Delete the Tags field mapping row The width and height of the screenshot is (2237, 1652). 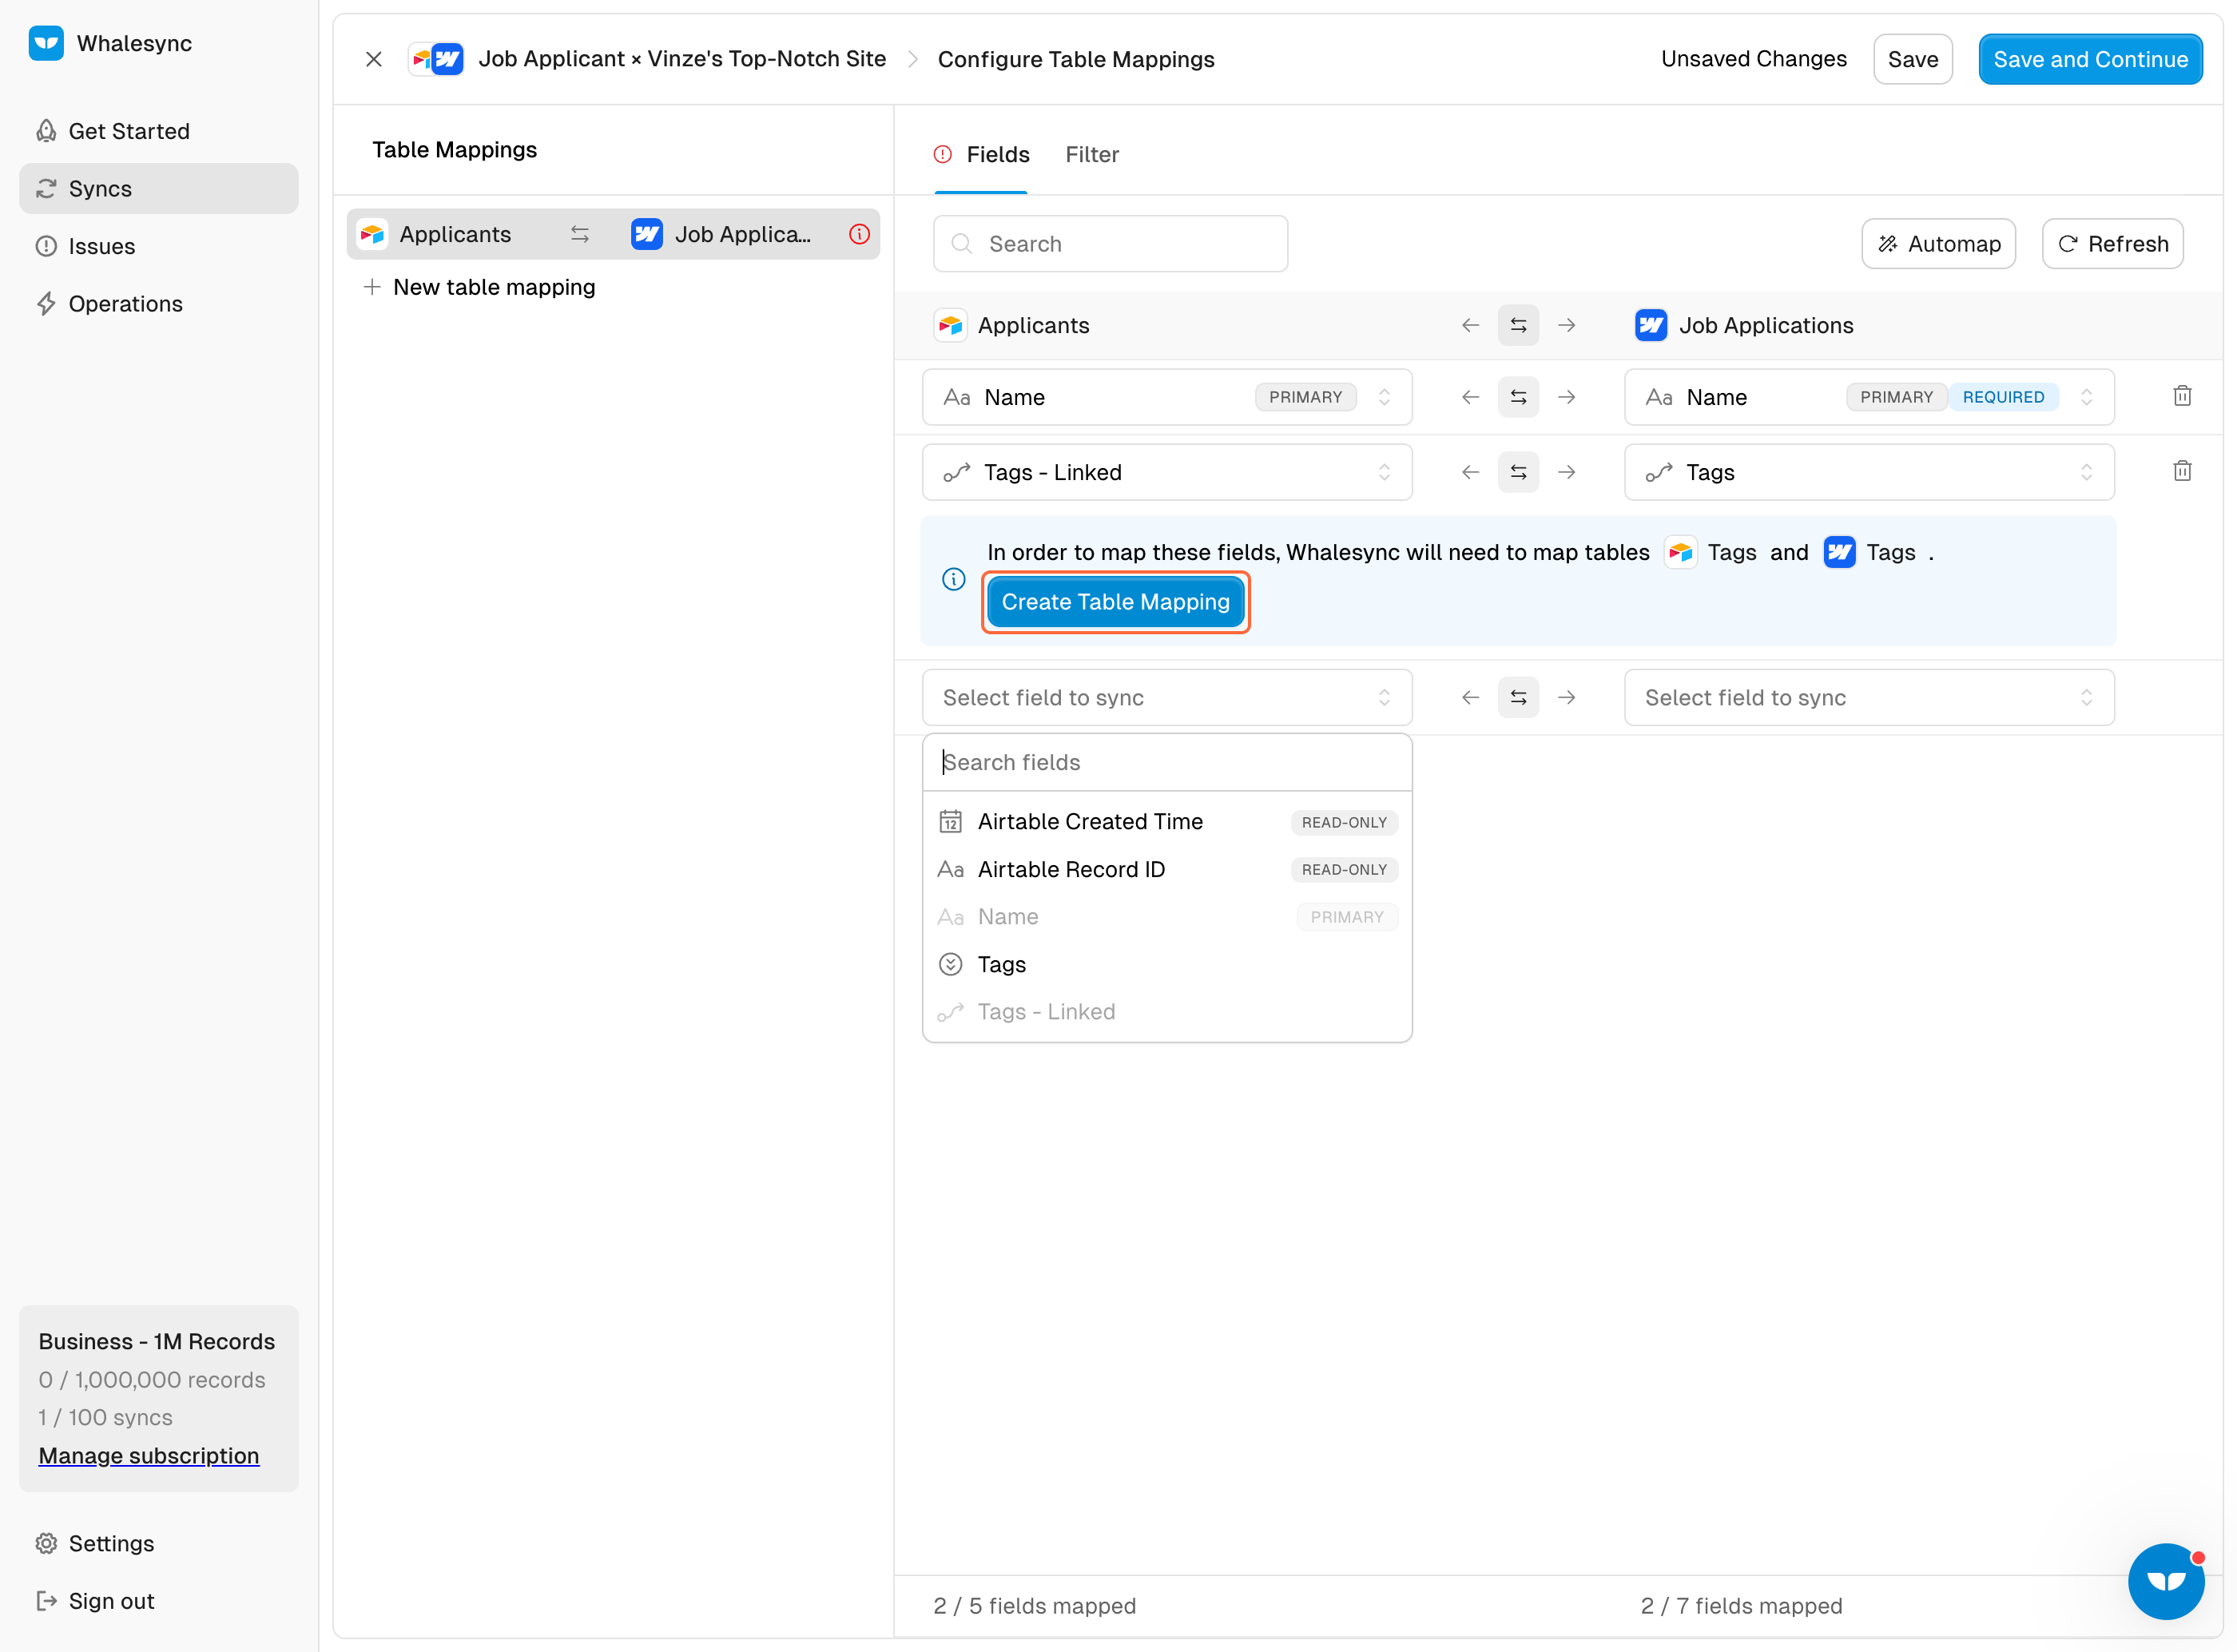pyautogui.click(x=2181, y=471)
